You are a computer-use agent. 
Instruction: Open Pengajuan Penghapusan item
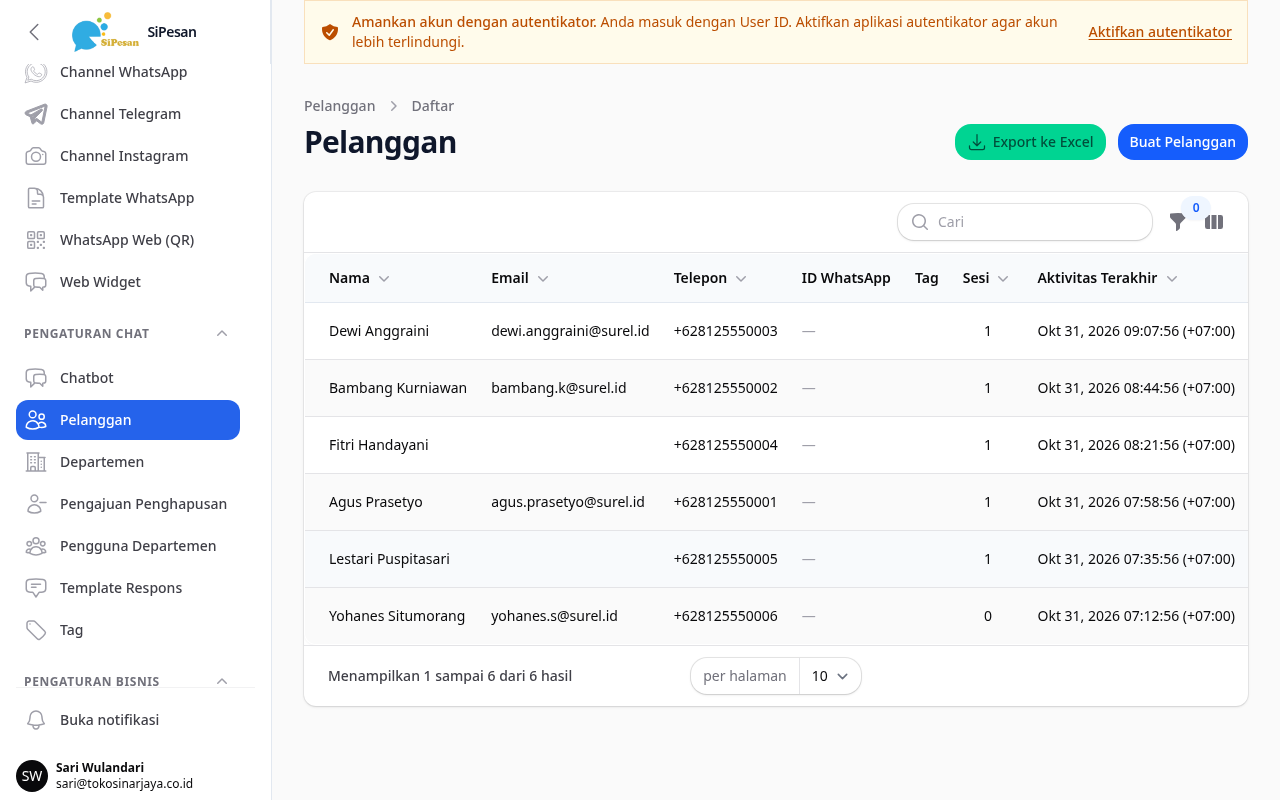128,504
